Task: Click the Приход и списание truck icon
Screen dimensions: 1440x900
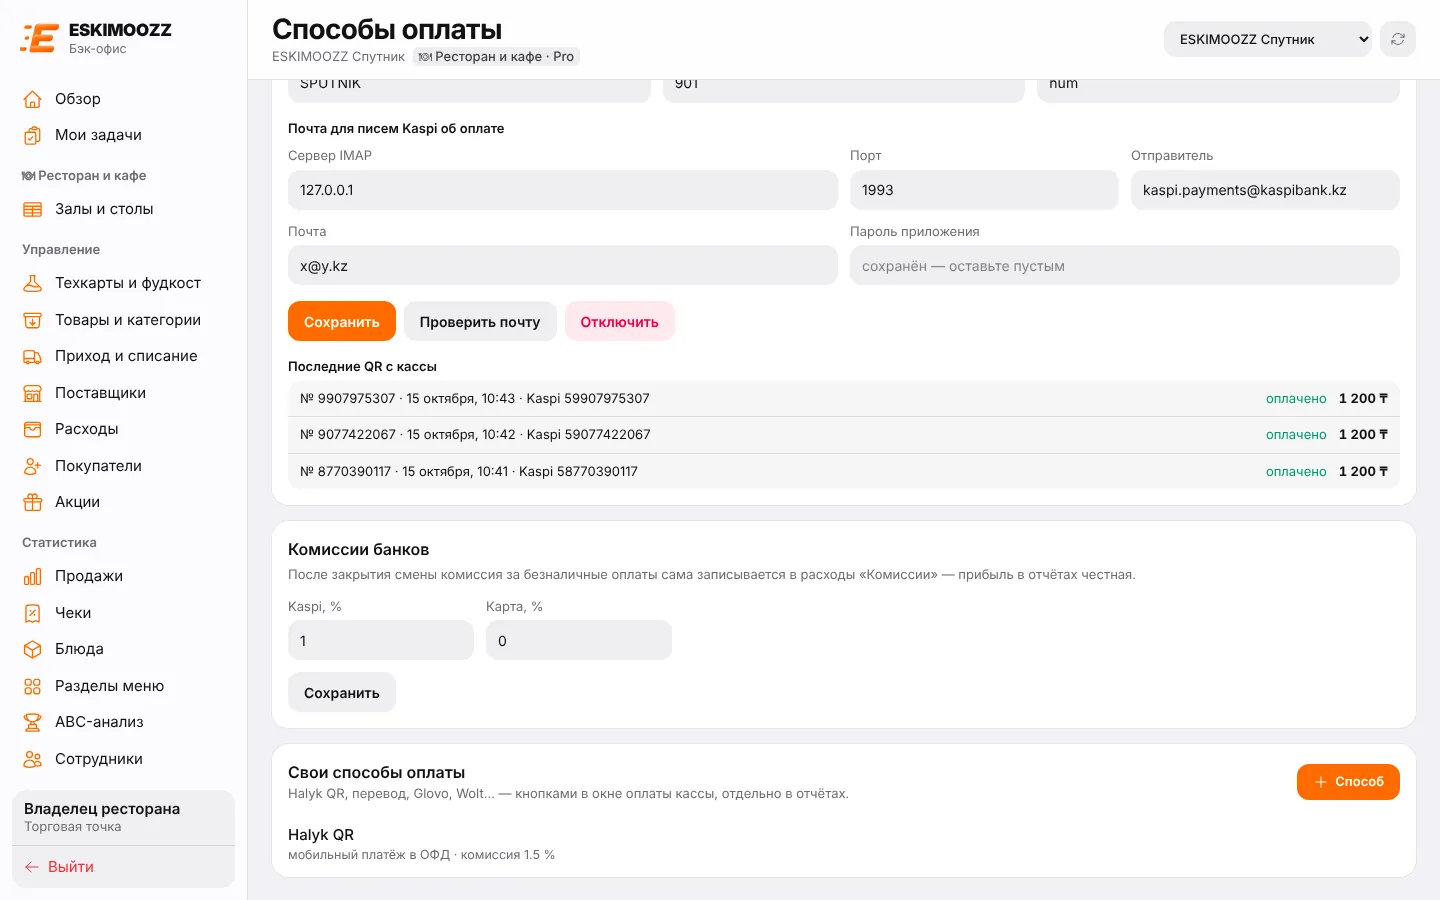Action: (33, 356)
